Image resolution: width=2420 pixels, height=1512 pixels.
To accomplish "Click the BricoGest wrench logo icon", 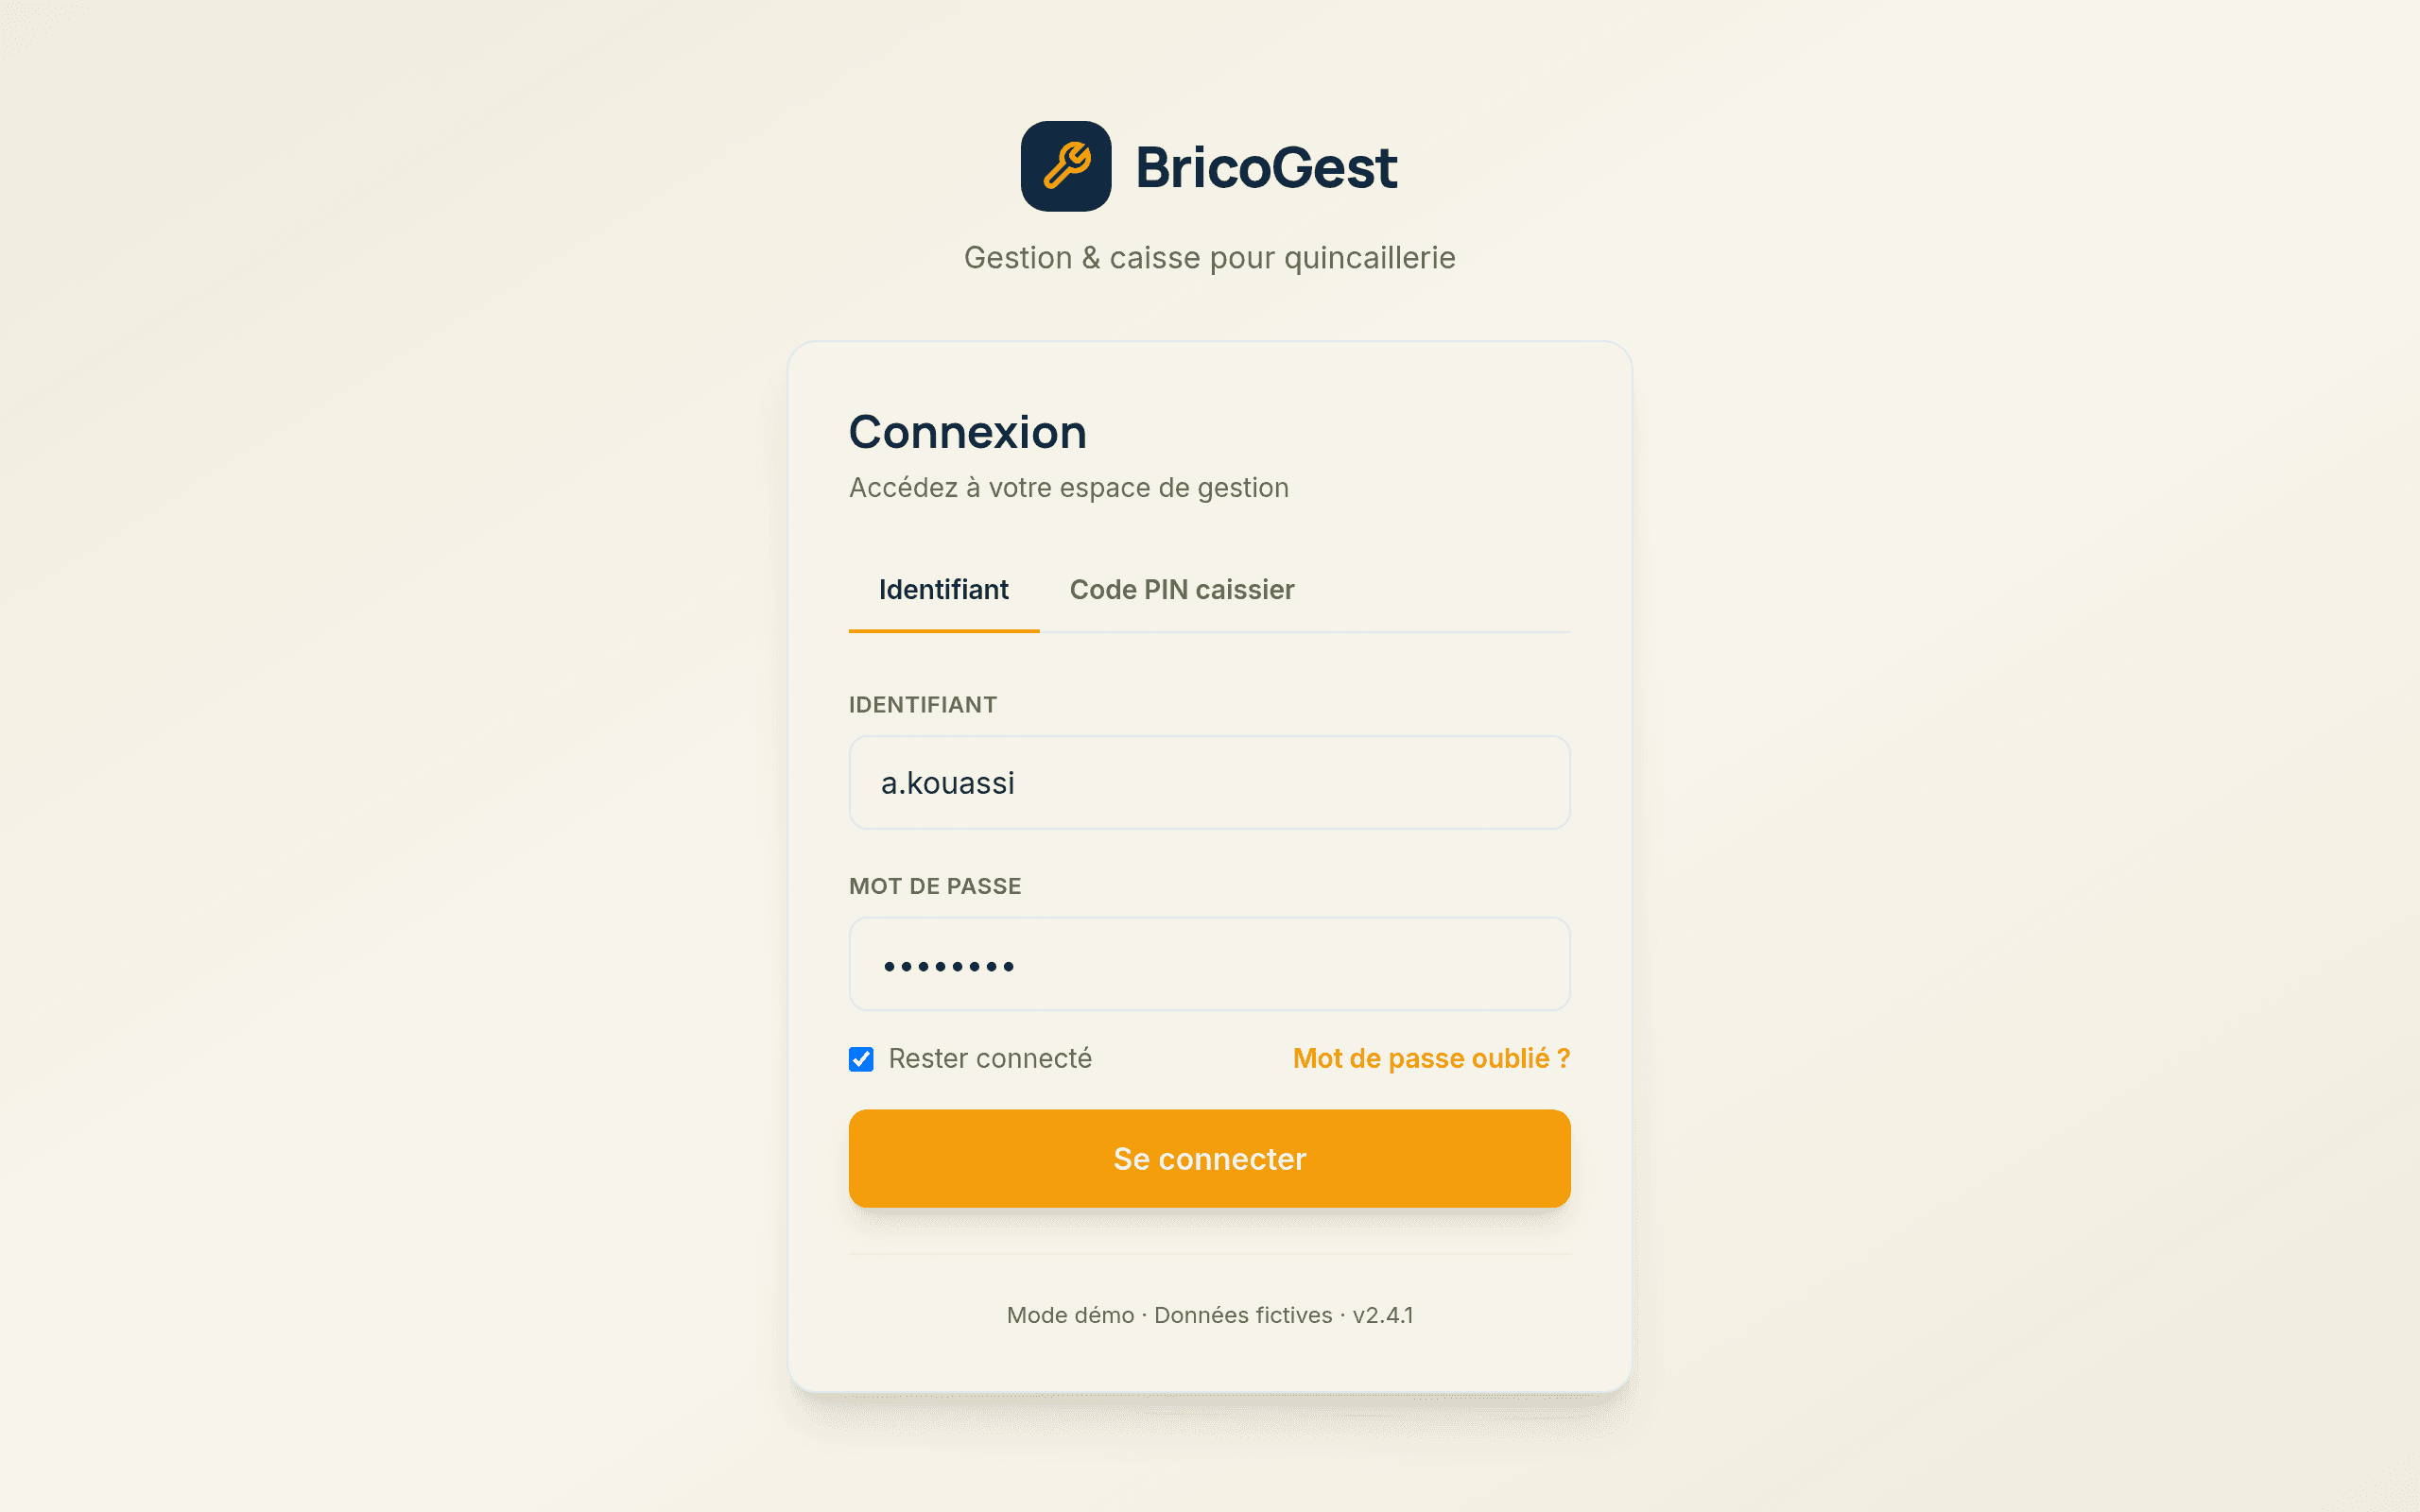I will (1065, 166).
